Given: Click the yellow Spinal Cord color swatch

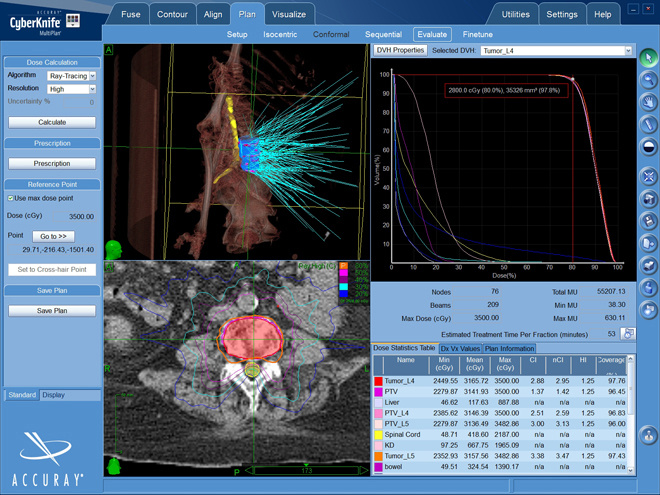Looking at the screenshot, I should (378, 434).
